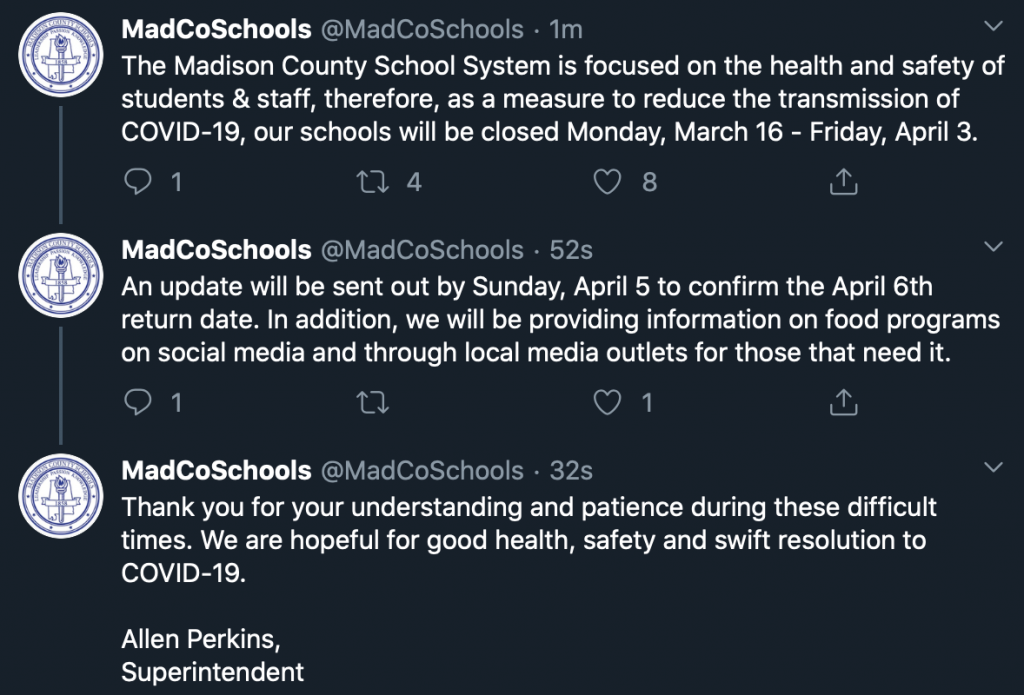
Task: Click the avatar on the third tweet
Action: coord(61,496)
